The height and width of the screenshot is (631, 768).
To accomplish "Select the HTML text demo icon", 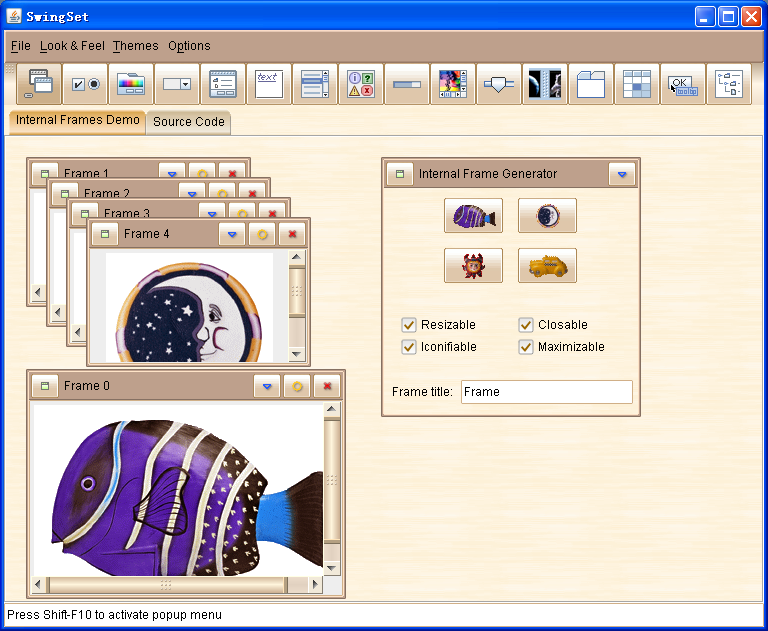I will click(x=269, y=84).
